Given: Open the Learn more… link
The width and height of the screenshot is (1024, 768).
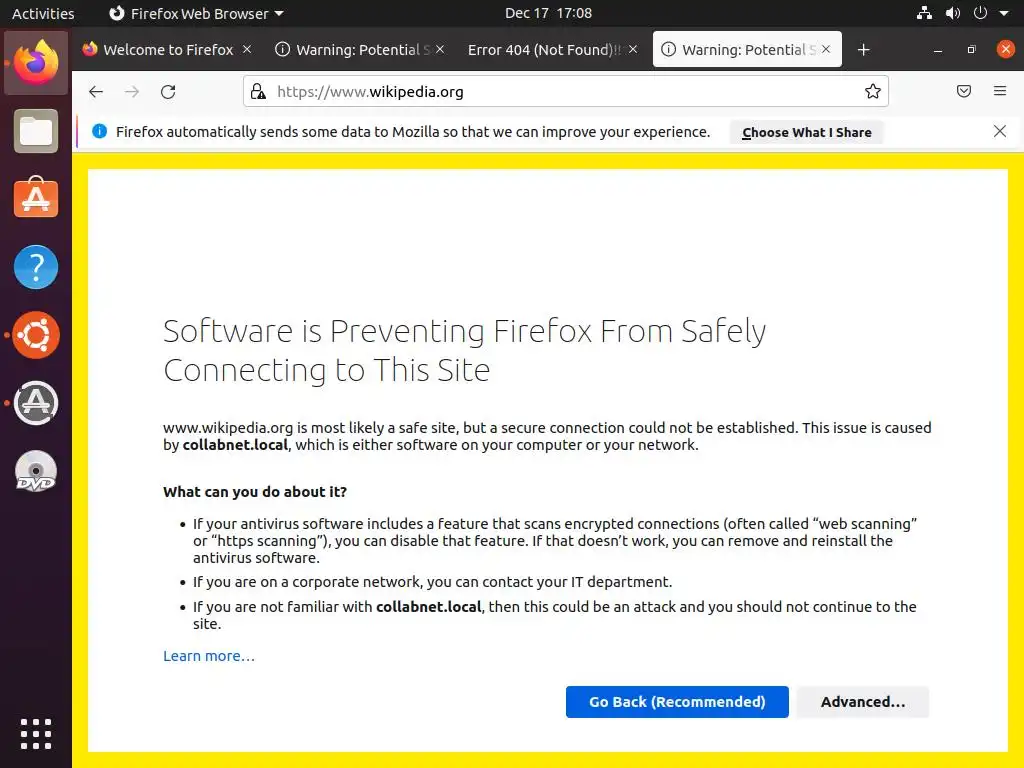Looking at the screenshot, I should pyautogui.click(x=209, y=656).
